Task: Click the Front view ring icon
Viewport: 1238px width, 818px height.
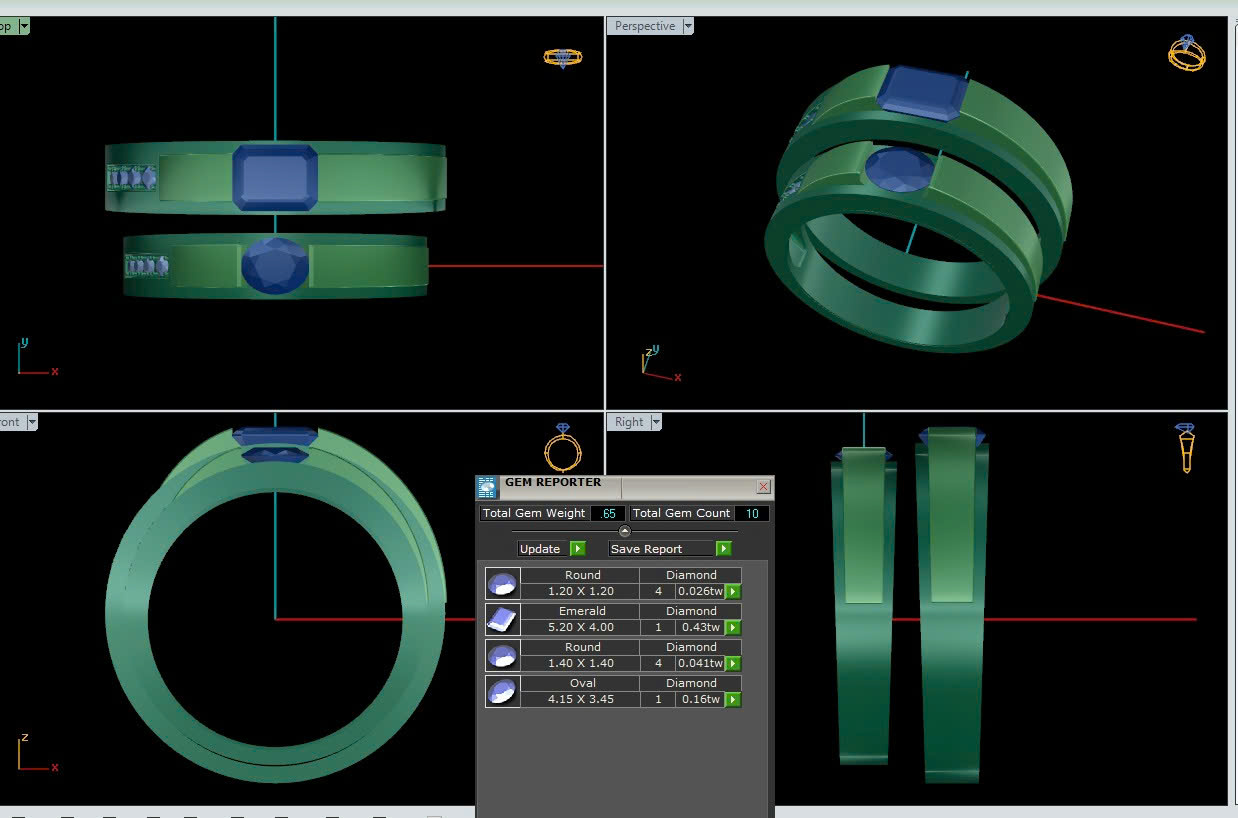Action: (x=563, y=447)
